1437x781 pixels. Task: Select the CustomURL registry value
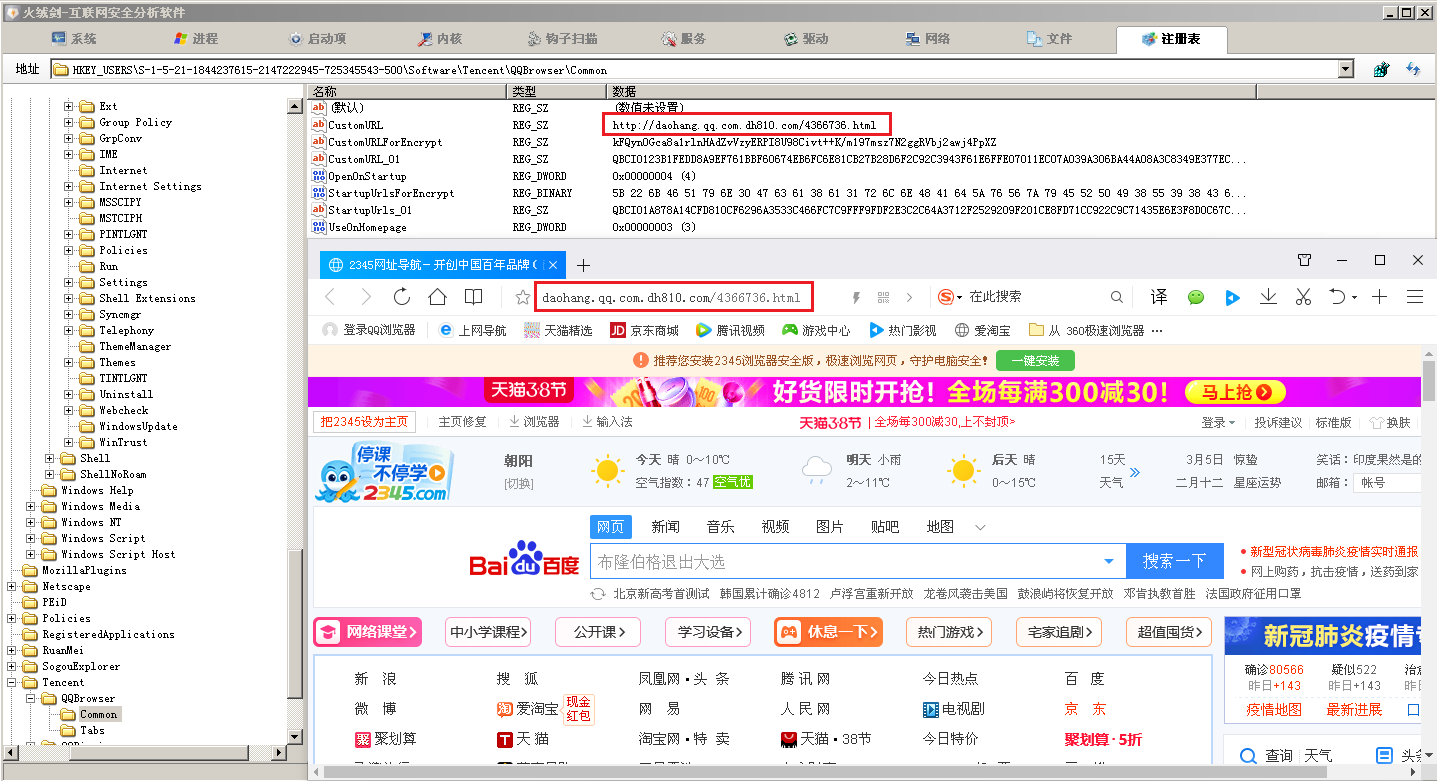pyautogui.click(x=355, y=125)
